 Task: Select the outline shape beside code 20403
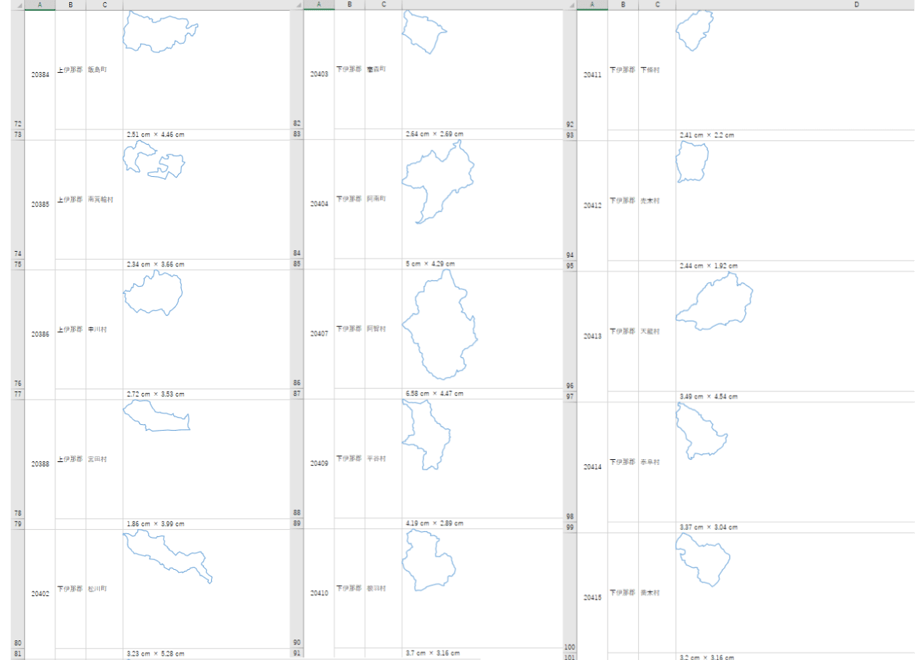pos(424,32)
